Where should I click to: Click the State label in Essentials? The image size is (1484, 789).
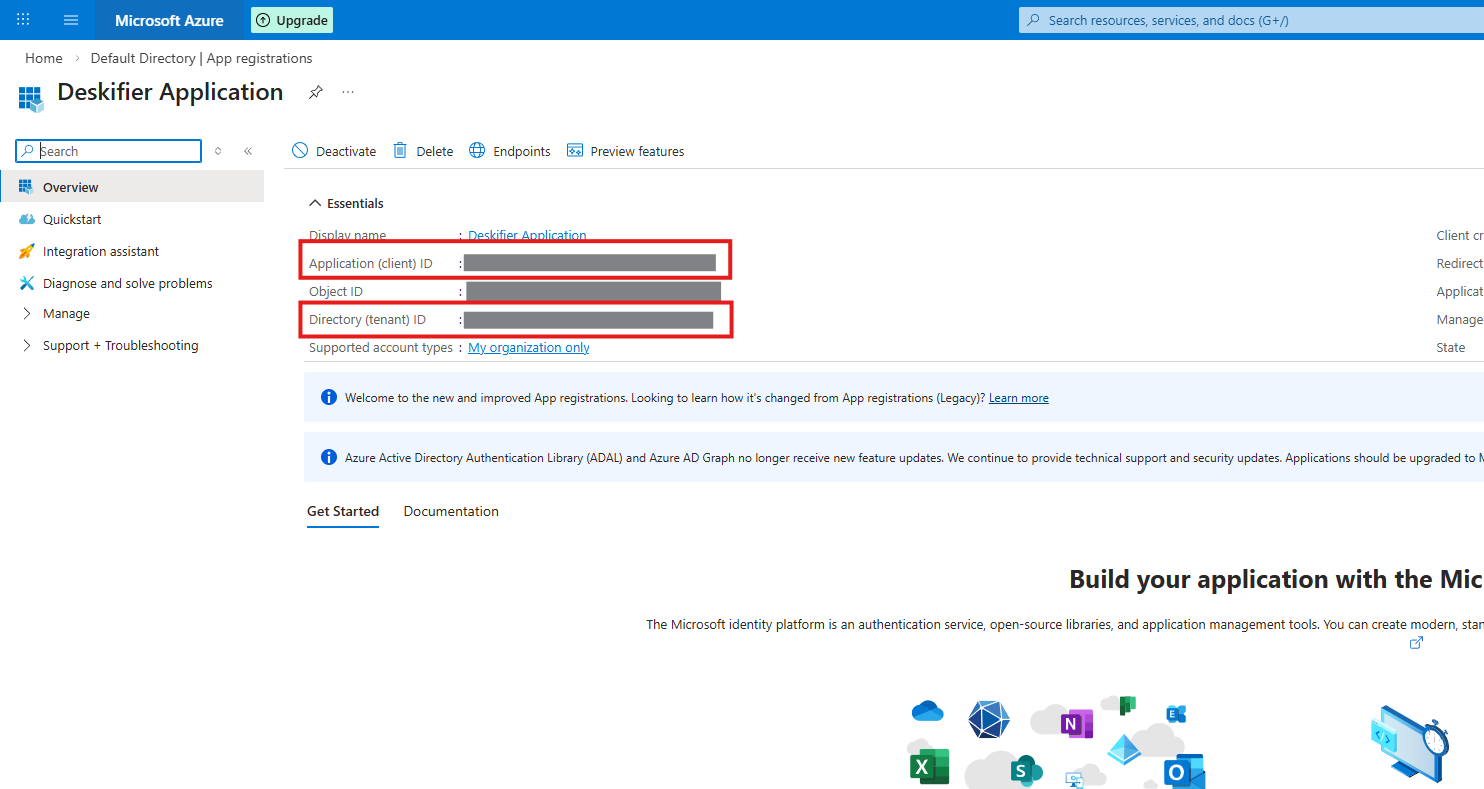[1451, 347]
